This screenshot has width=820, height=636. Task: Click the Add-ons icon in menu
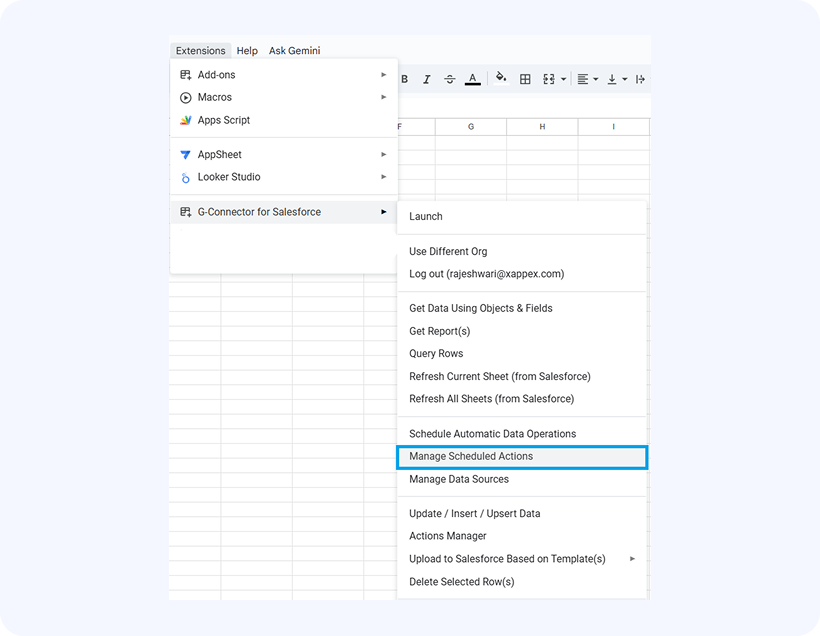[x=185, y=75]
